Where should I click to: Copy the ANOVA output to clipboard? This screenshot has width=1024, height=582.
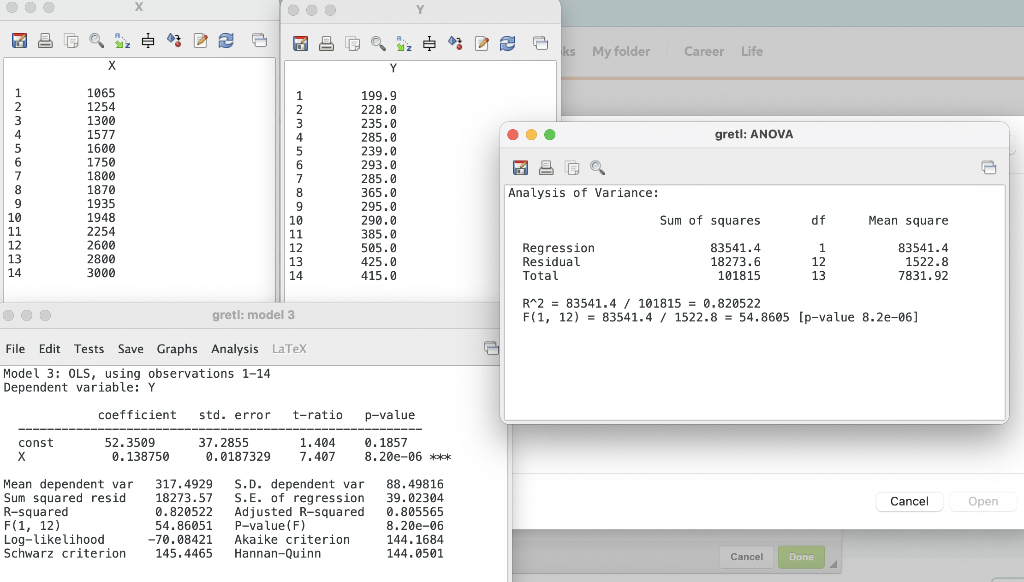point(571,167)
